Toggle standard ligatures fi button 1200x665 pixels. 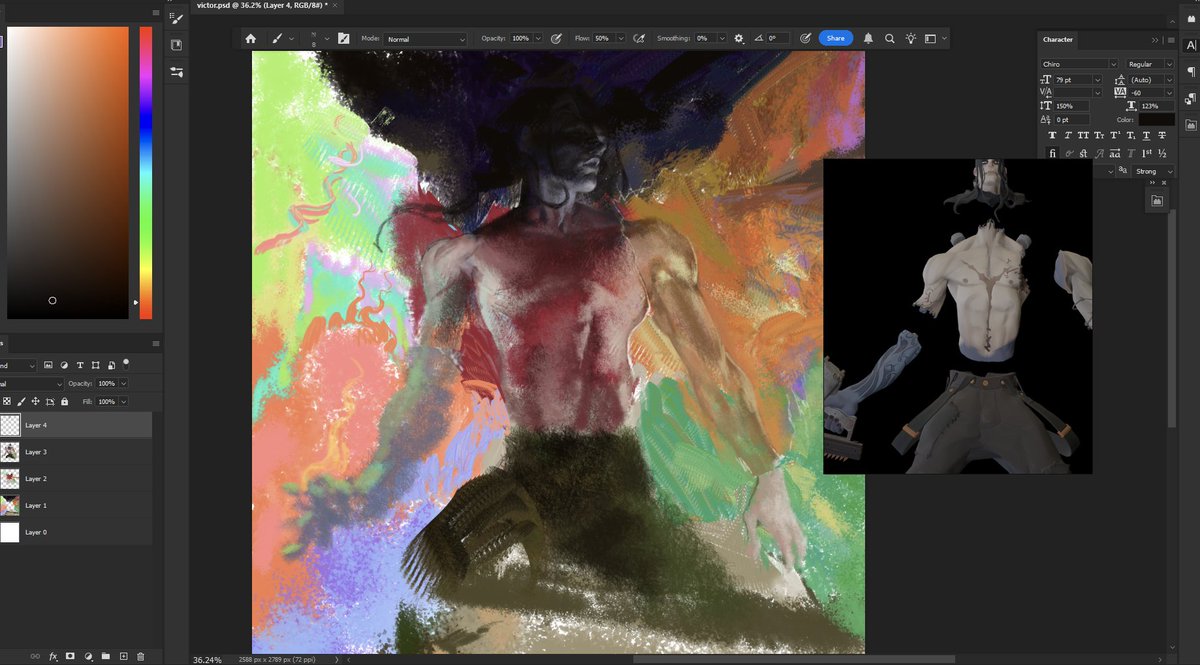click(x=1053, y=154)
